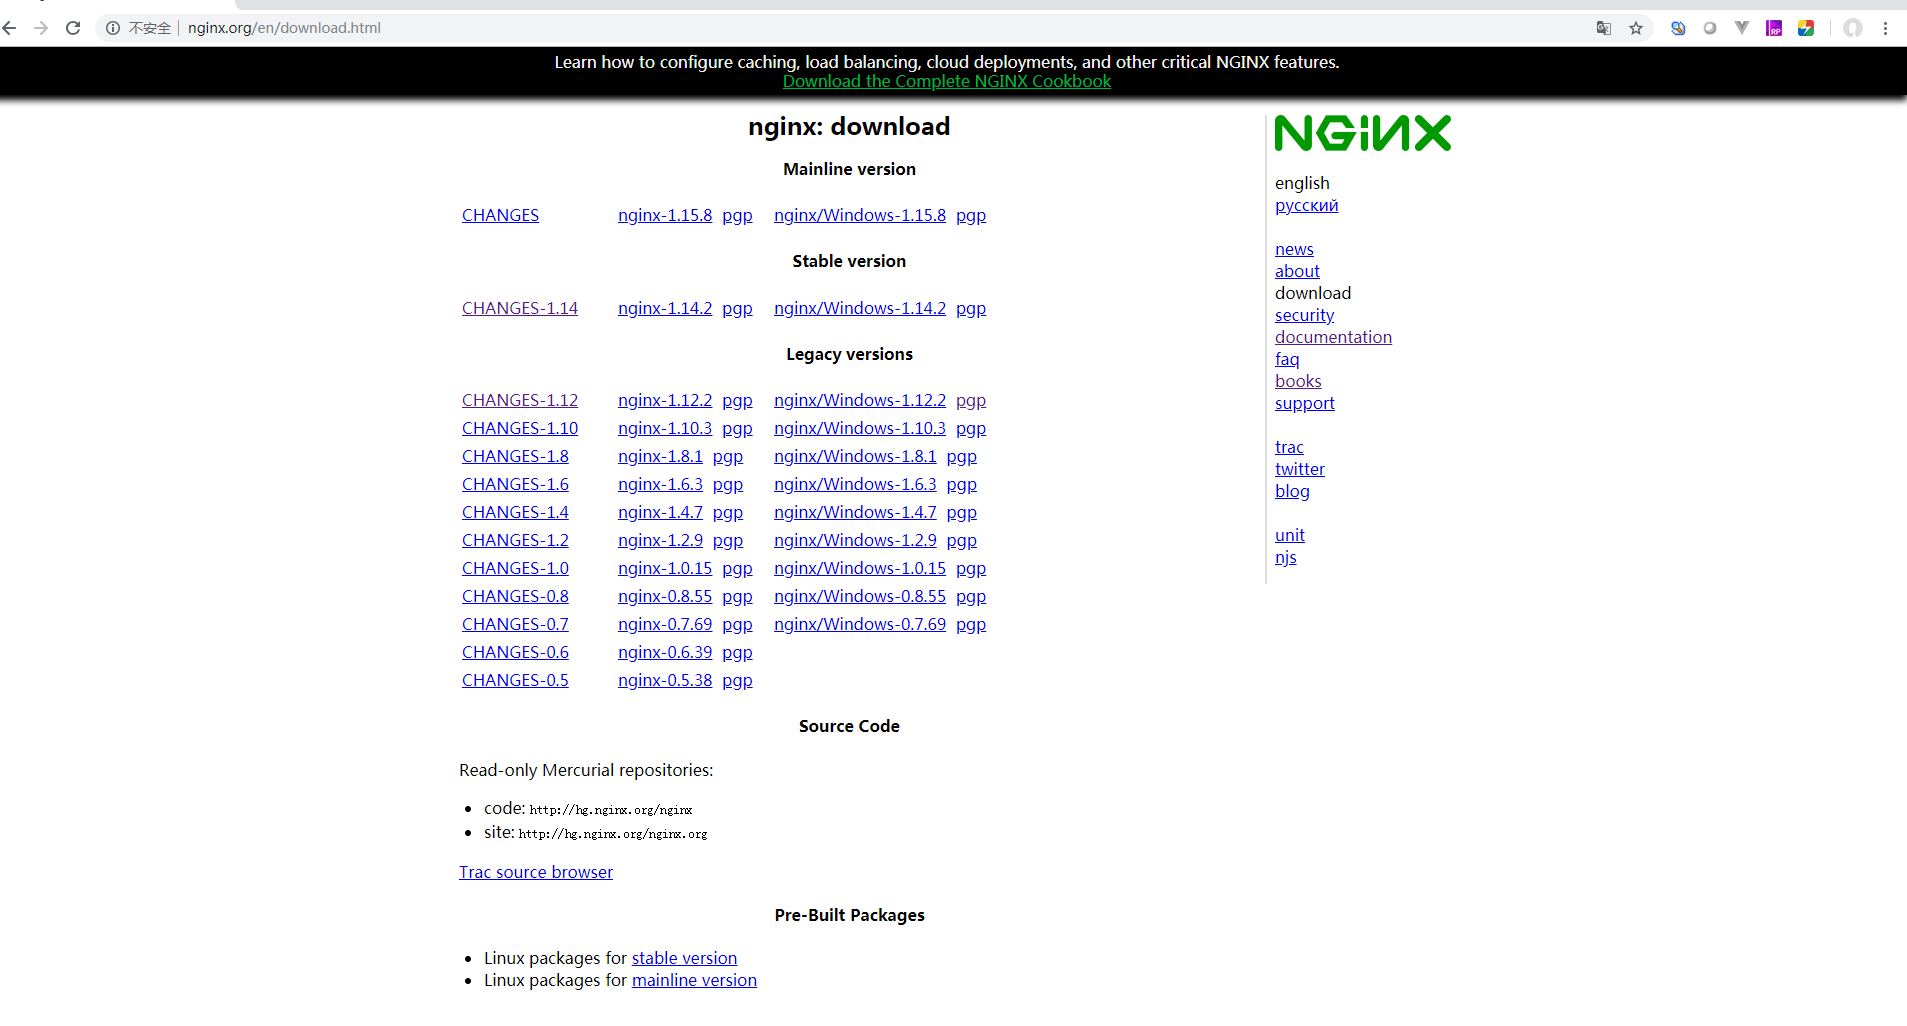Click the translate page icon
Screen dimensions: 1907x1026
point(1604,28)
